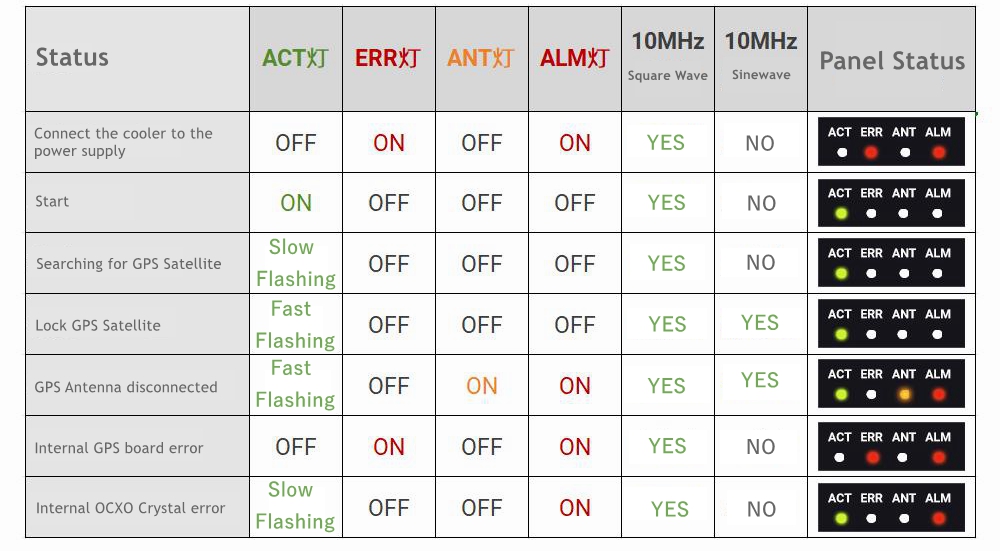
Task: Click the Status header label
Action: [x=72, y=58]
